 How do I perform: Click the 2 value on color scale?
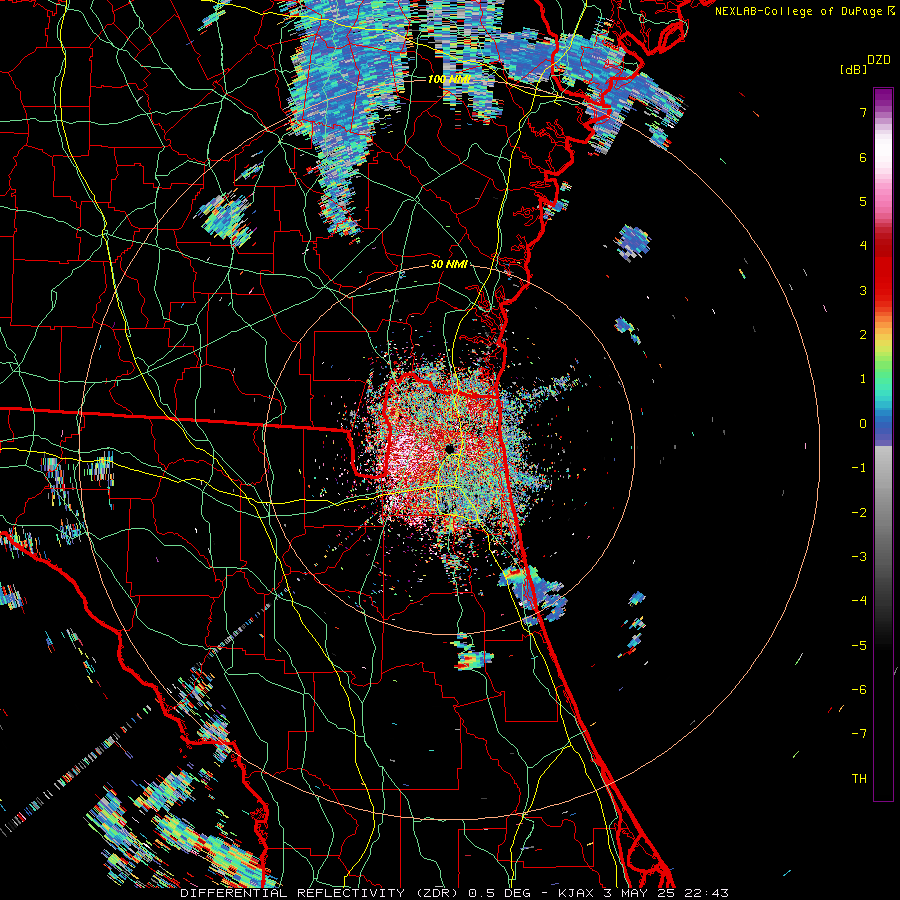click(x=863, y=335)
